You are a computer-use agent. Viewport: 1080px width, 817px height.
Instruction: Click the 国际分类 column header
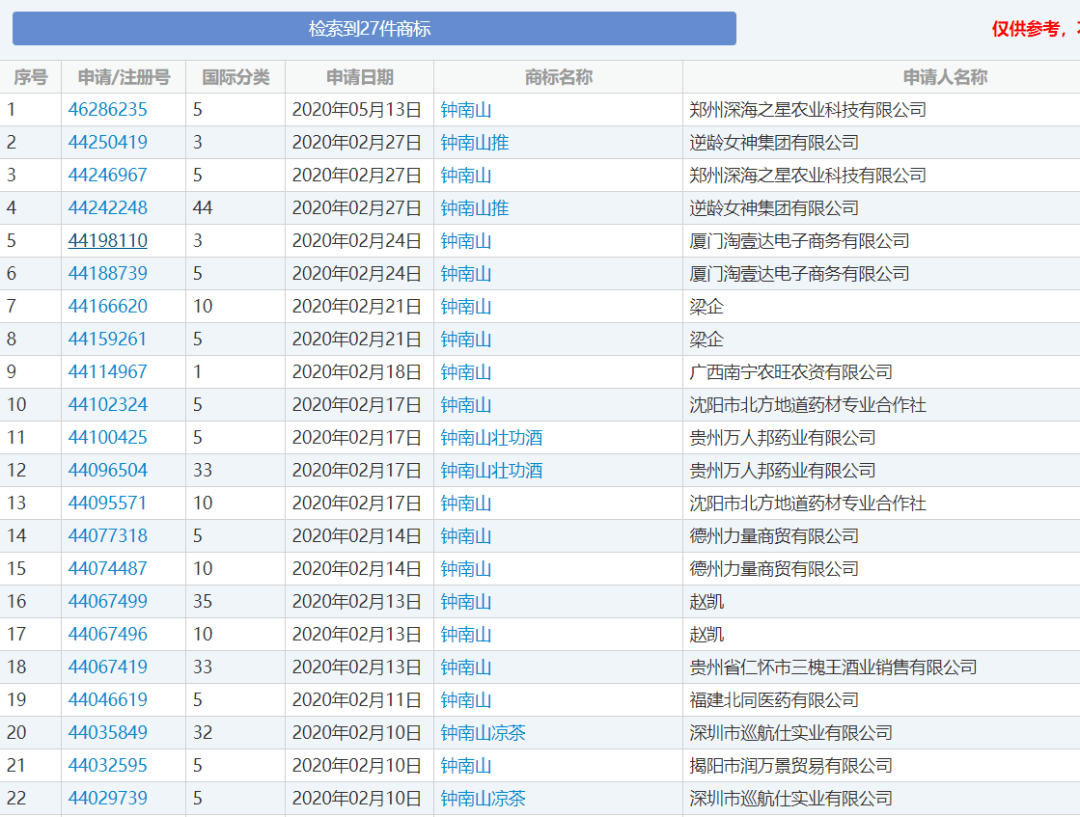[236, 77]
